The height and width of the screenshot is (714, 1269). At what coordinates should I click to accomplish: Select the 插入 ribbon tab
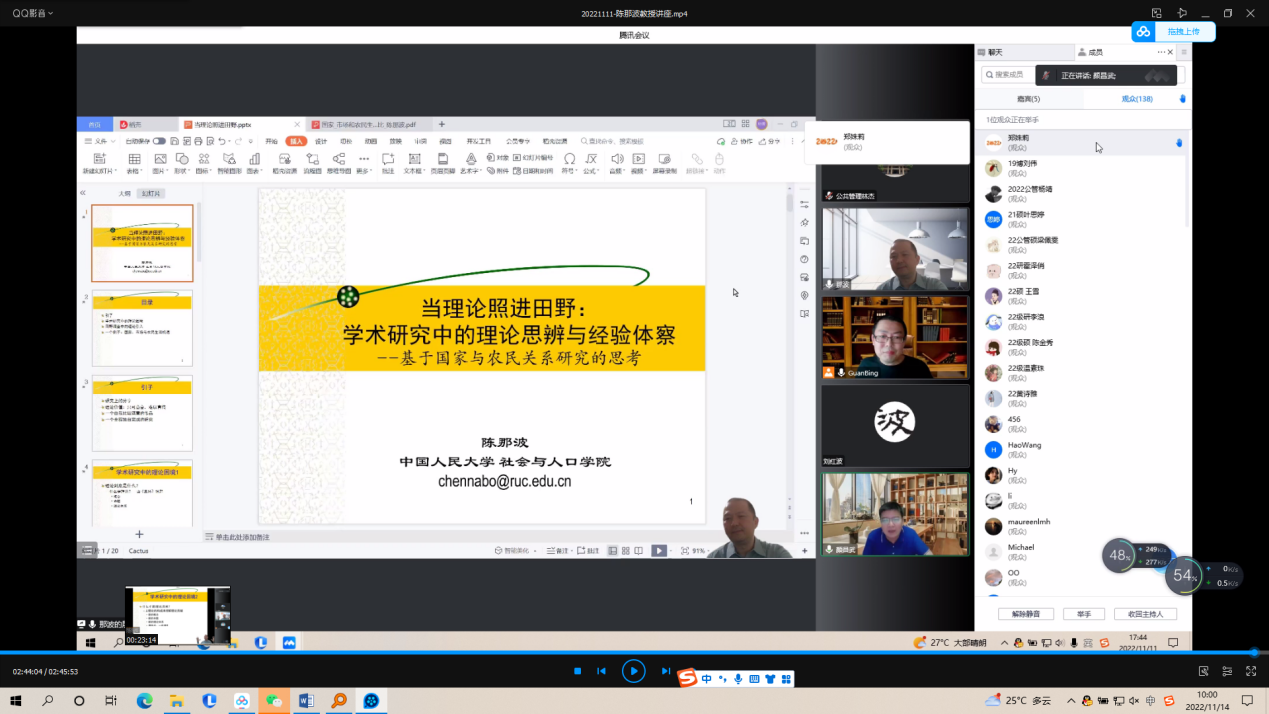pos(296,141)
